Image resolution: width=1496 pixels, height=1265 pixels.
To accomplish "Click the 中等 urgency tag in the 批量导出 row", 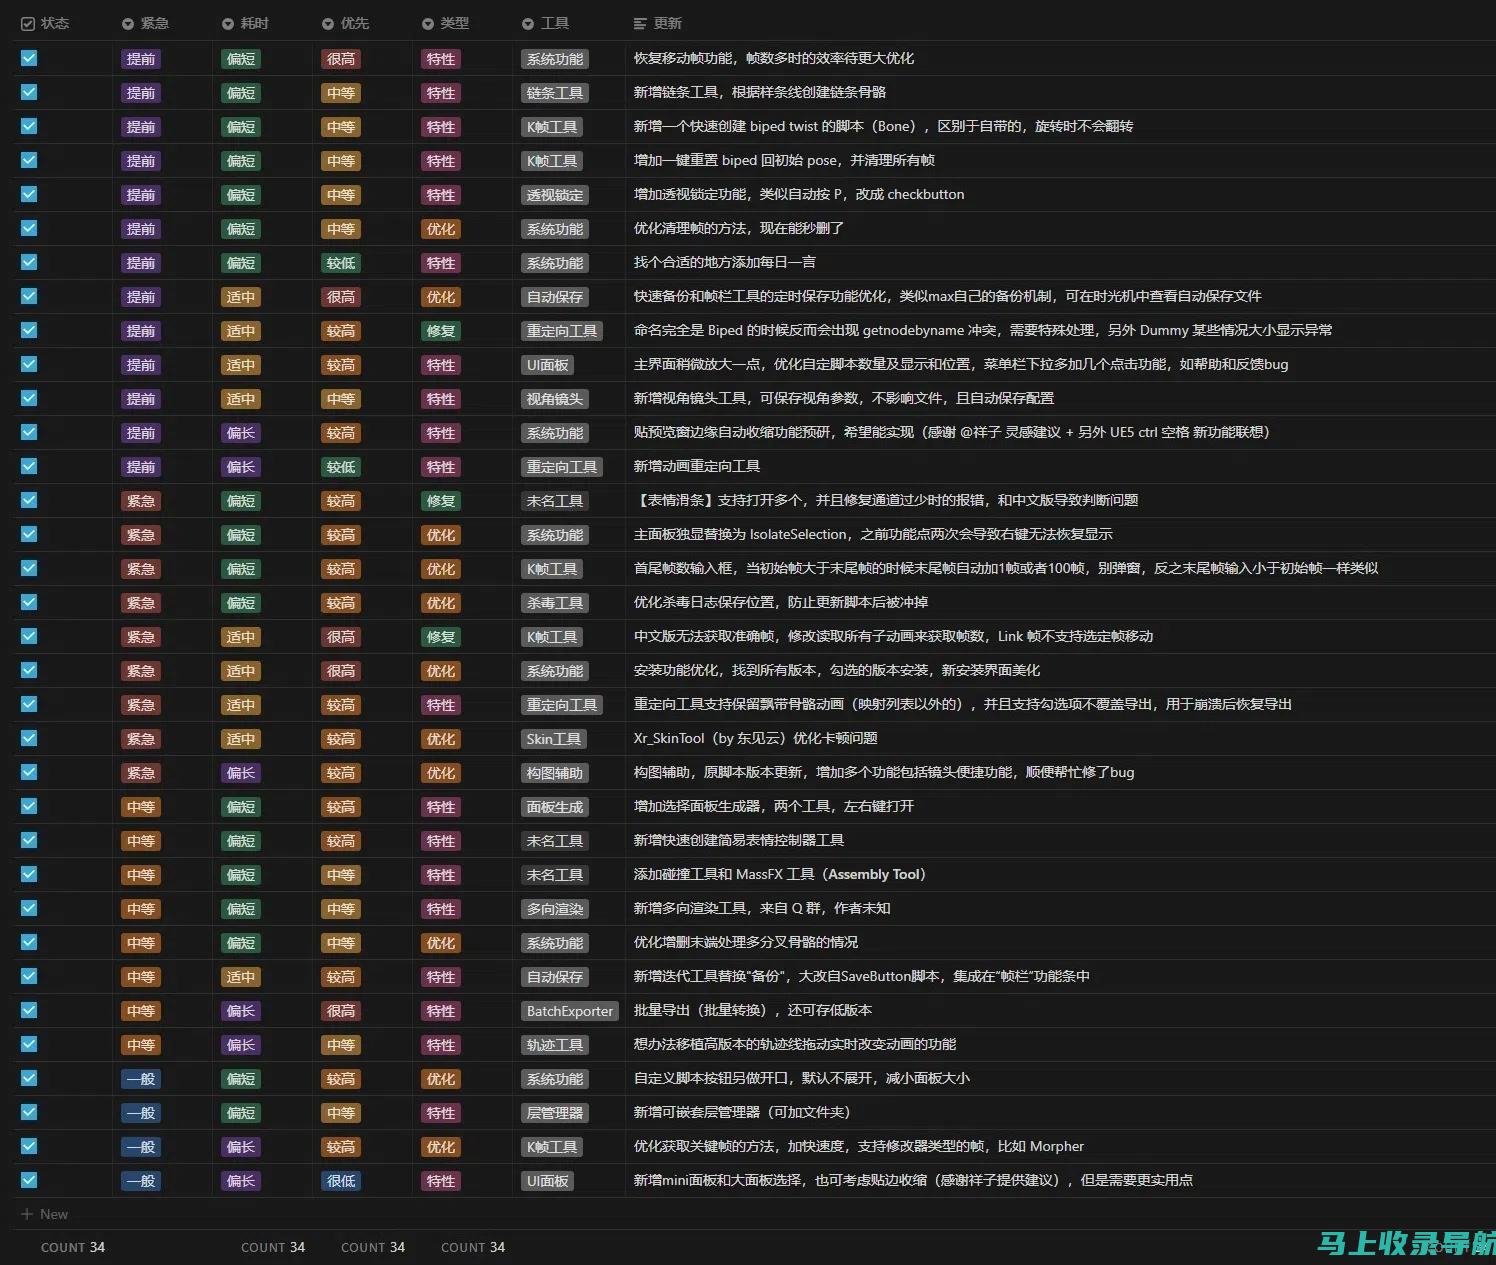I will pyautogui.click(x=141, y=1011).
